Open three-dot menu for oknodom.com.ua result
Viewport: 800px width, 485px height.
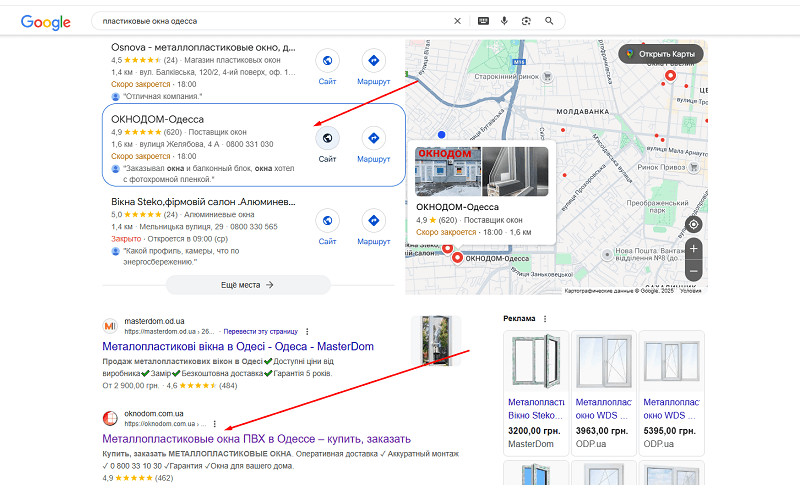[x=215, y=424]
